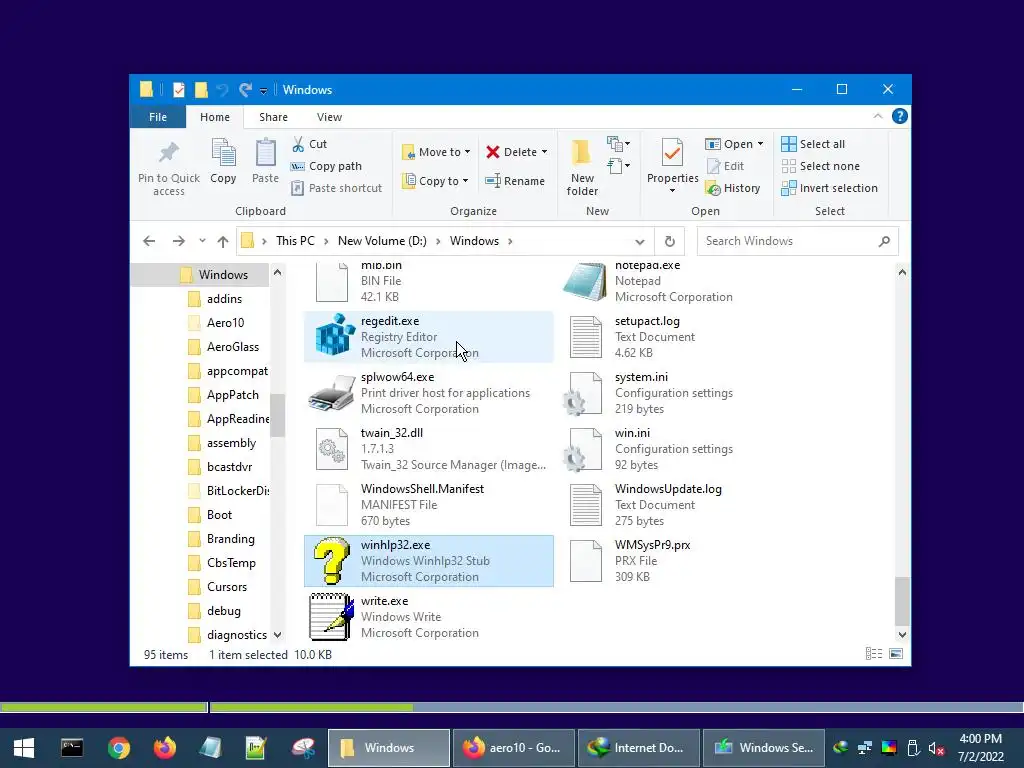Switch to the View ribbon tab

pos(329,117)
